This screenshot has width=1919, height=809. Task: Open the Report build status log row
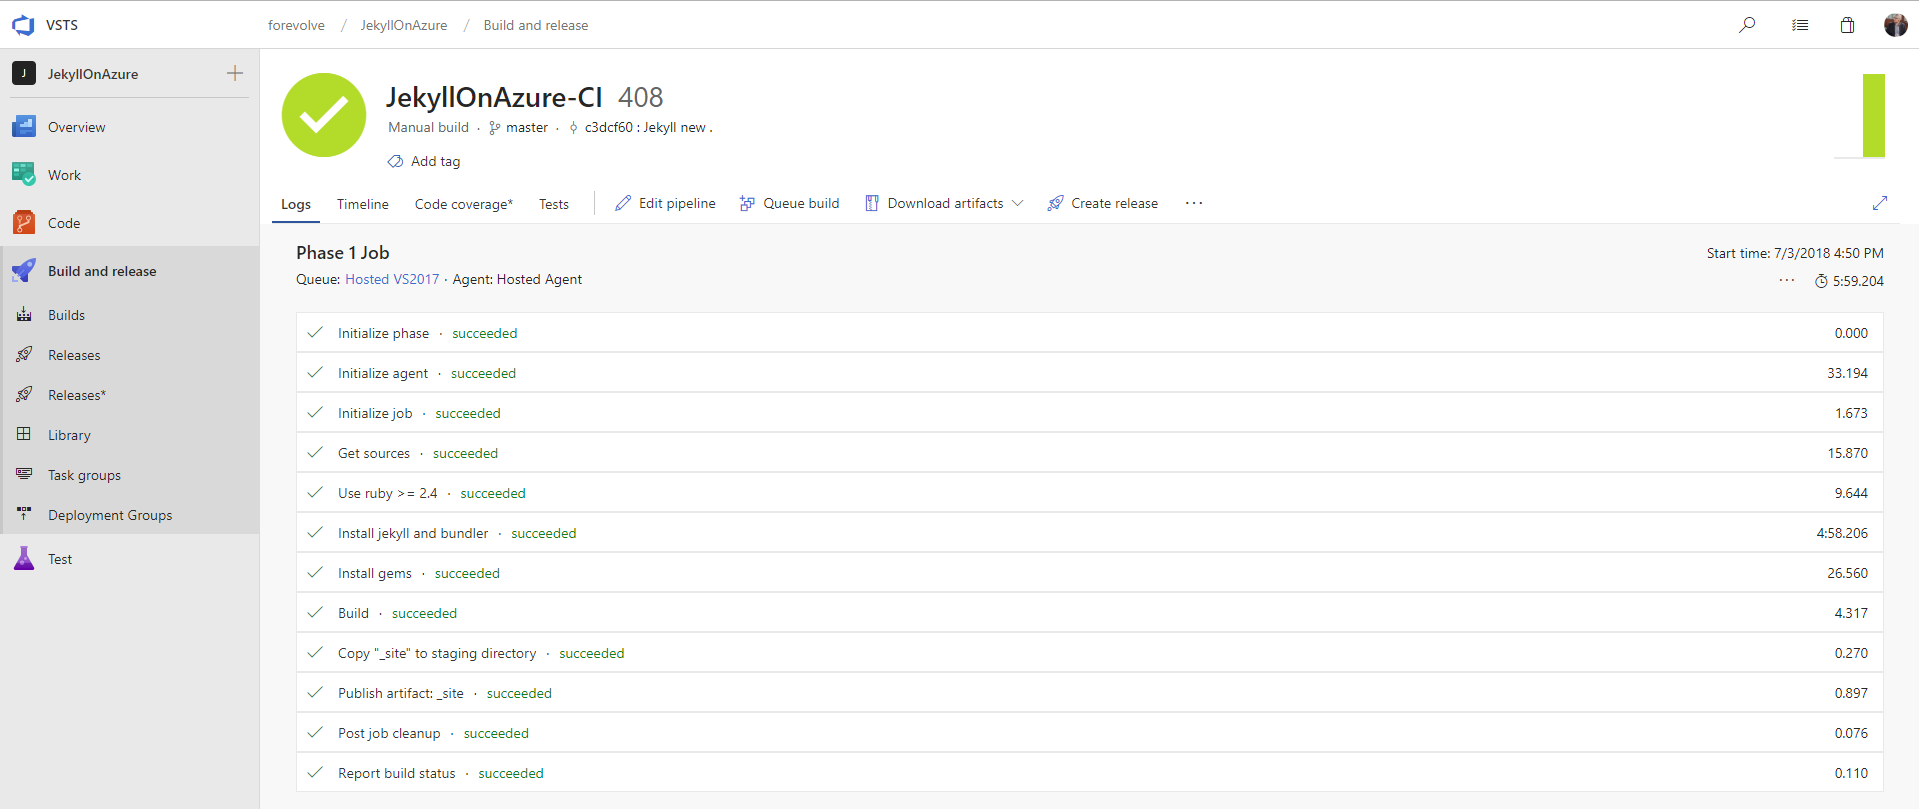point(1090,773)
